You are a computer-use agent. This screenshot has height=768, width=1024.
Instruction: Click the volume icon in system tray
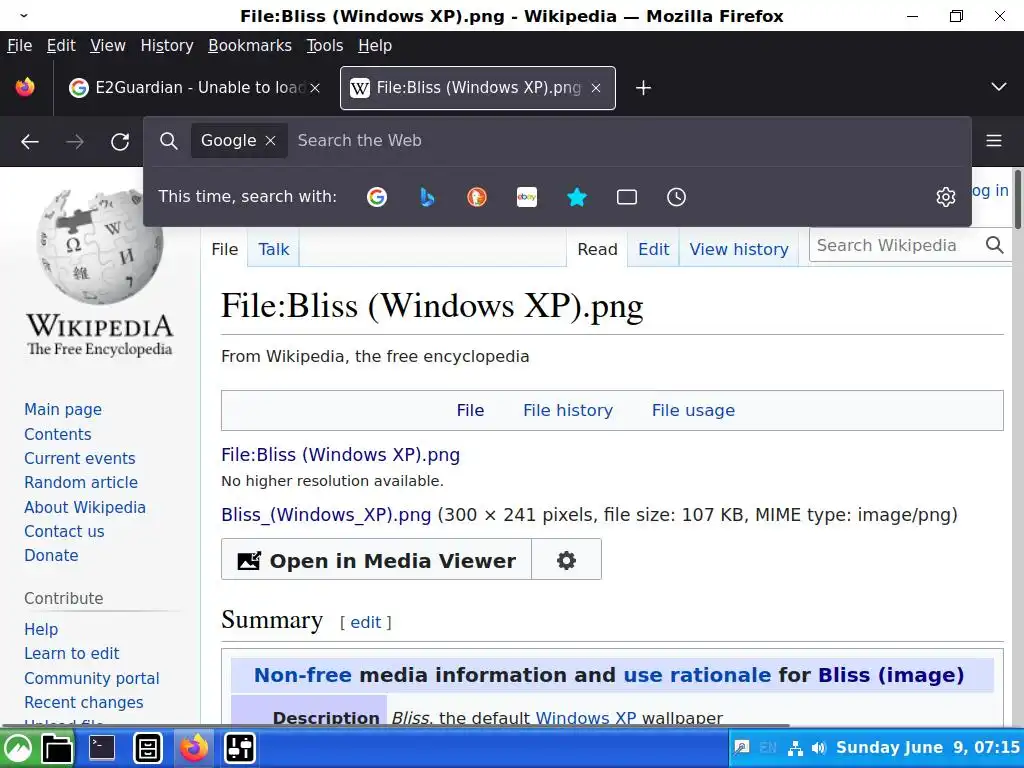(819, 748)
